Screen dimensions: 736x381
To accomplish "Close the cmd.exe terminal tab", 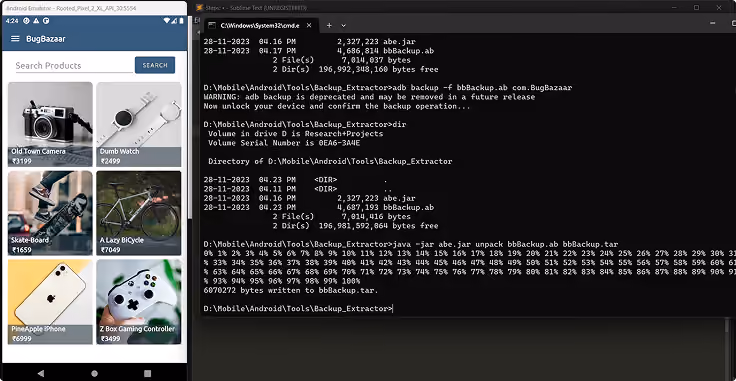I will click(x=310, y=25).
